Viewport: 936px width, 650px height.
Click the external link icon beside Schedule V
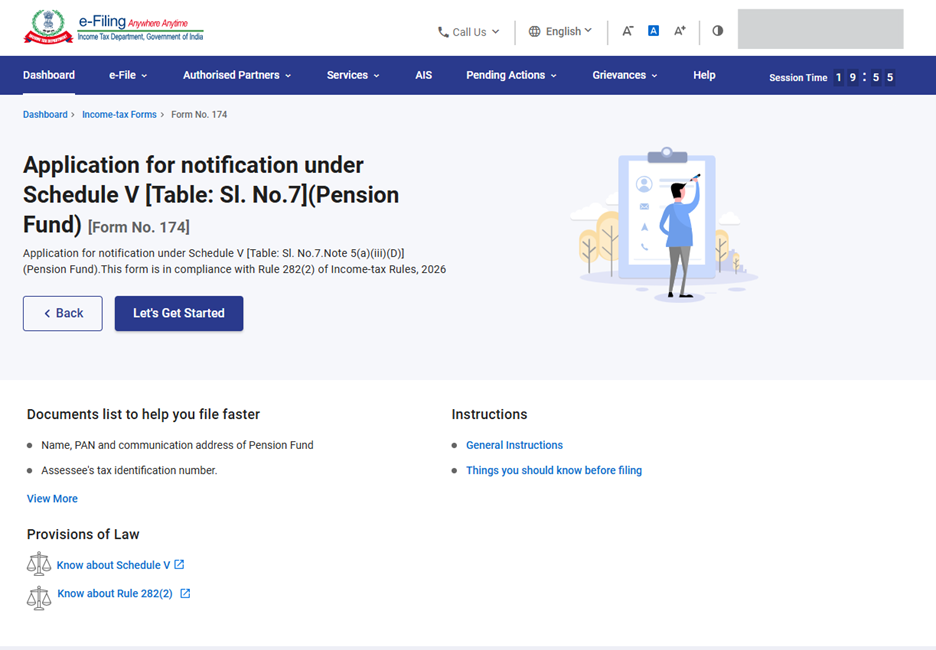pyautogui.click(x=179, y=565)
